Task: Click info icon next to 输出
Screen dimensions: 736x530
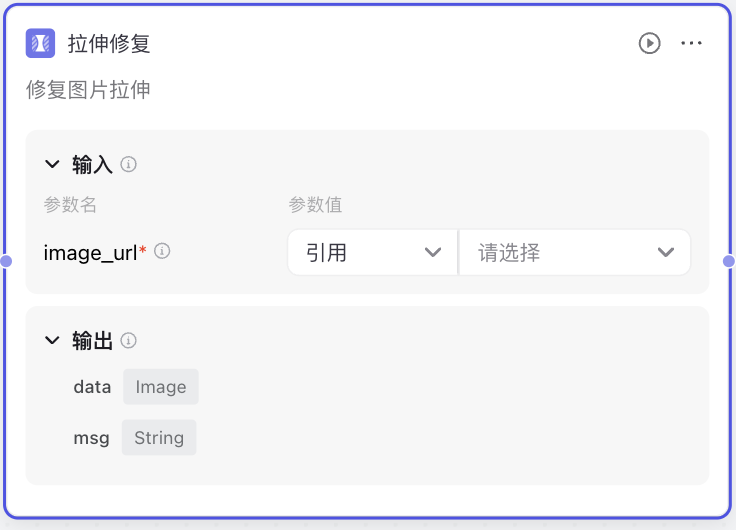Action: pos(129,340)
